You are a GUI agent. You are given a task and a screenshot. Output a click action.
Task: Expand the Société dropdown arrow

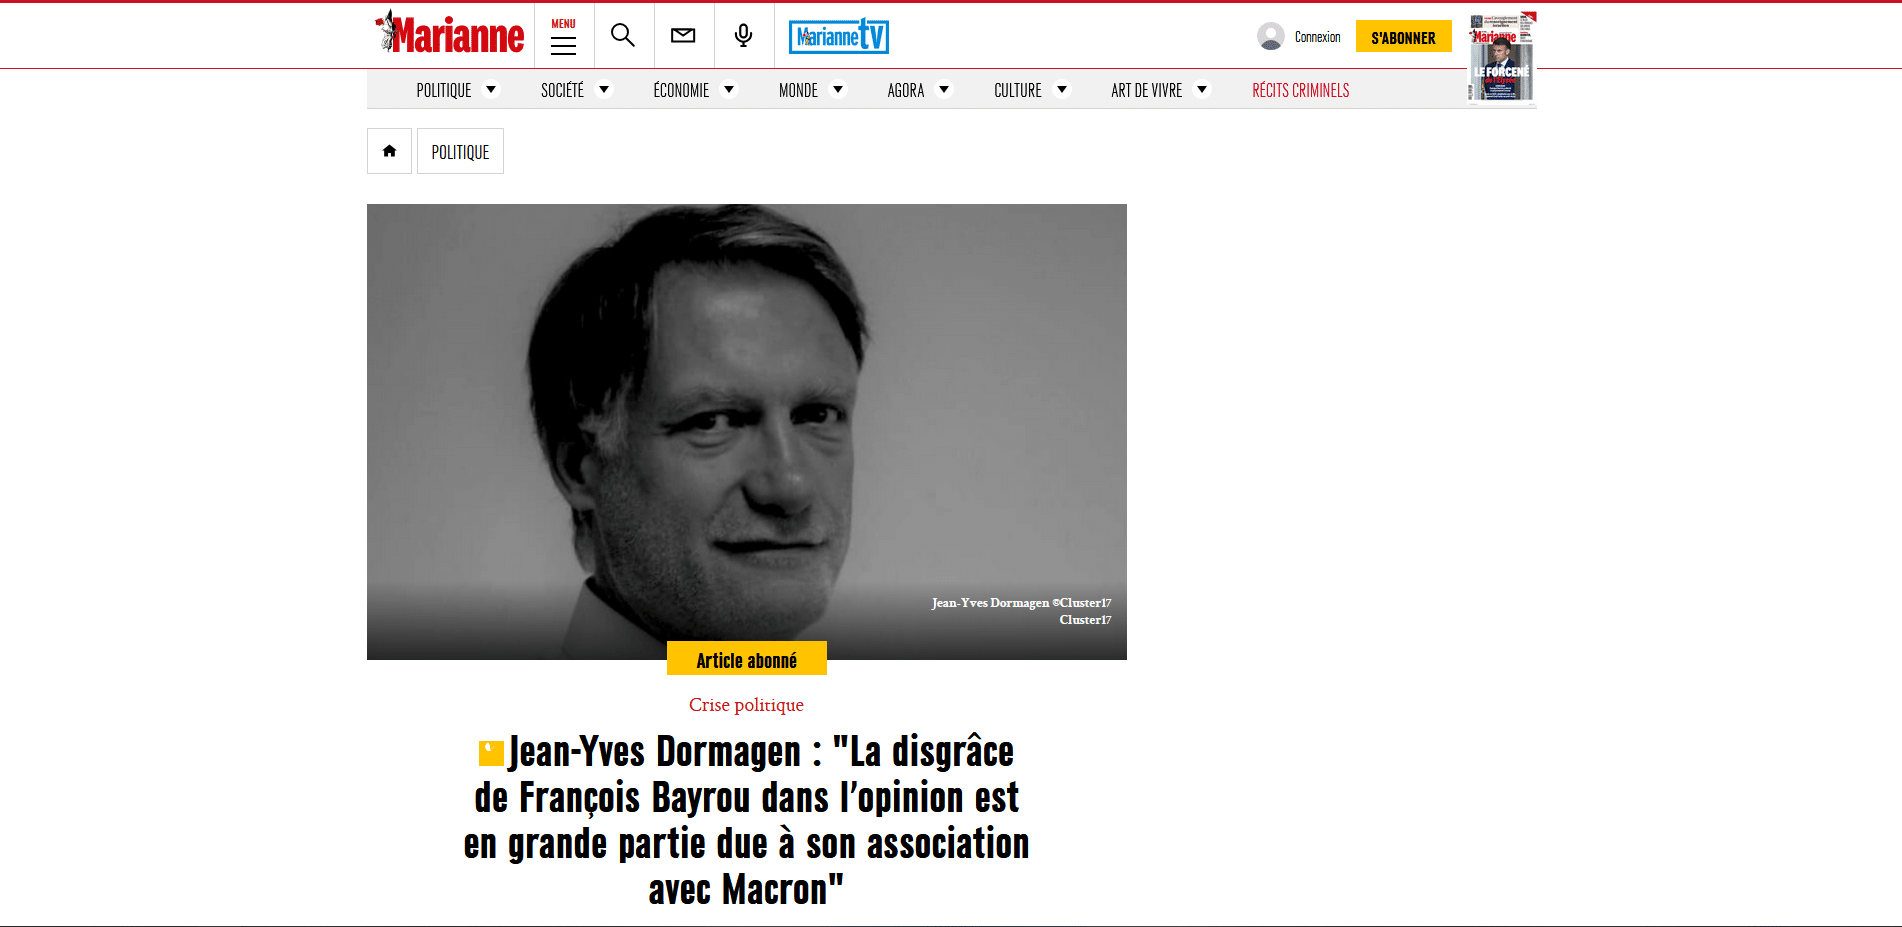[604, 90]
